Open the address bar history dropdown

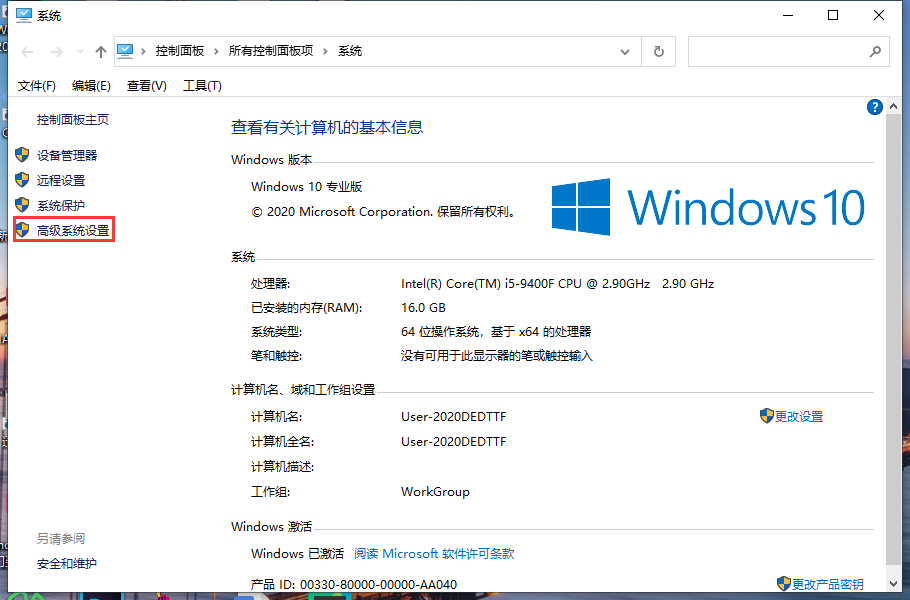624,51
